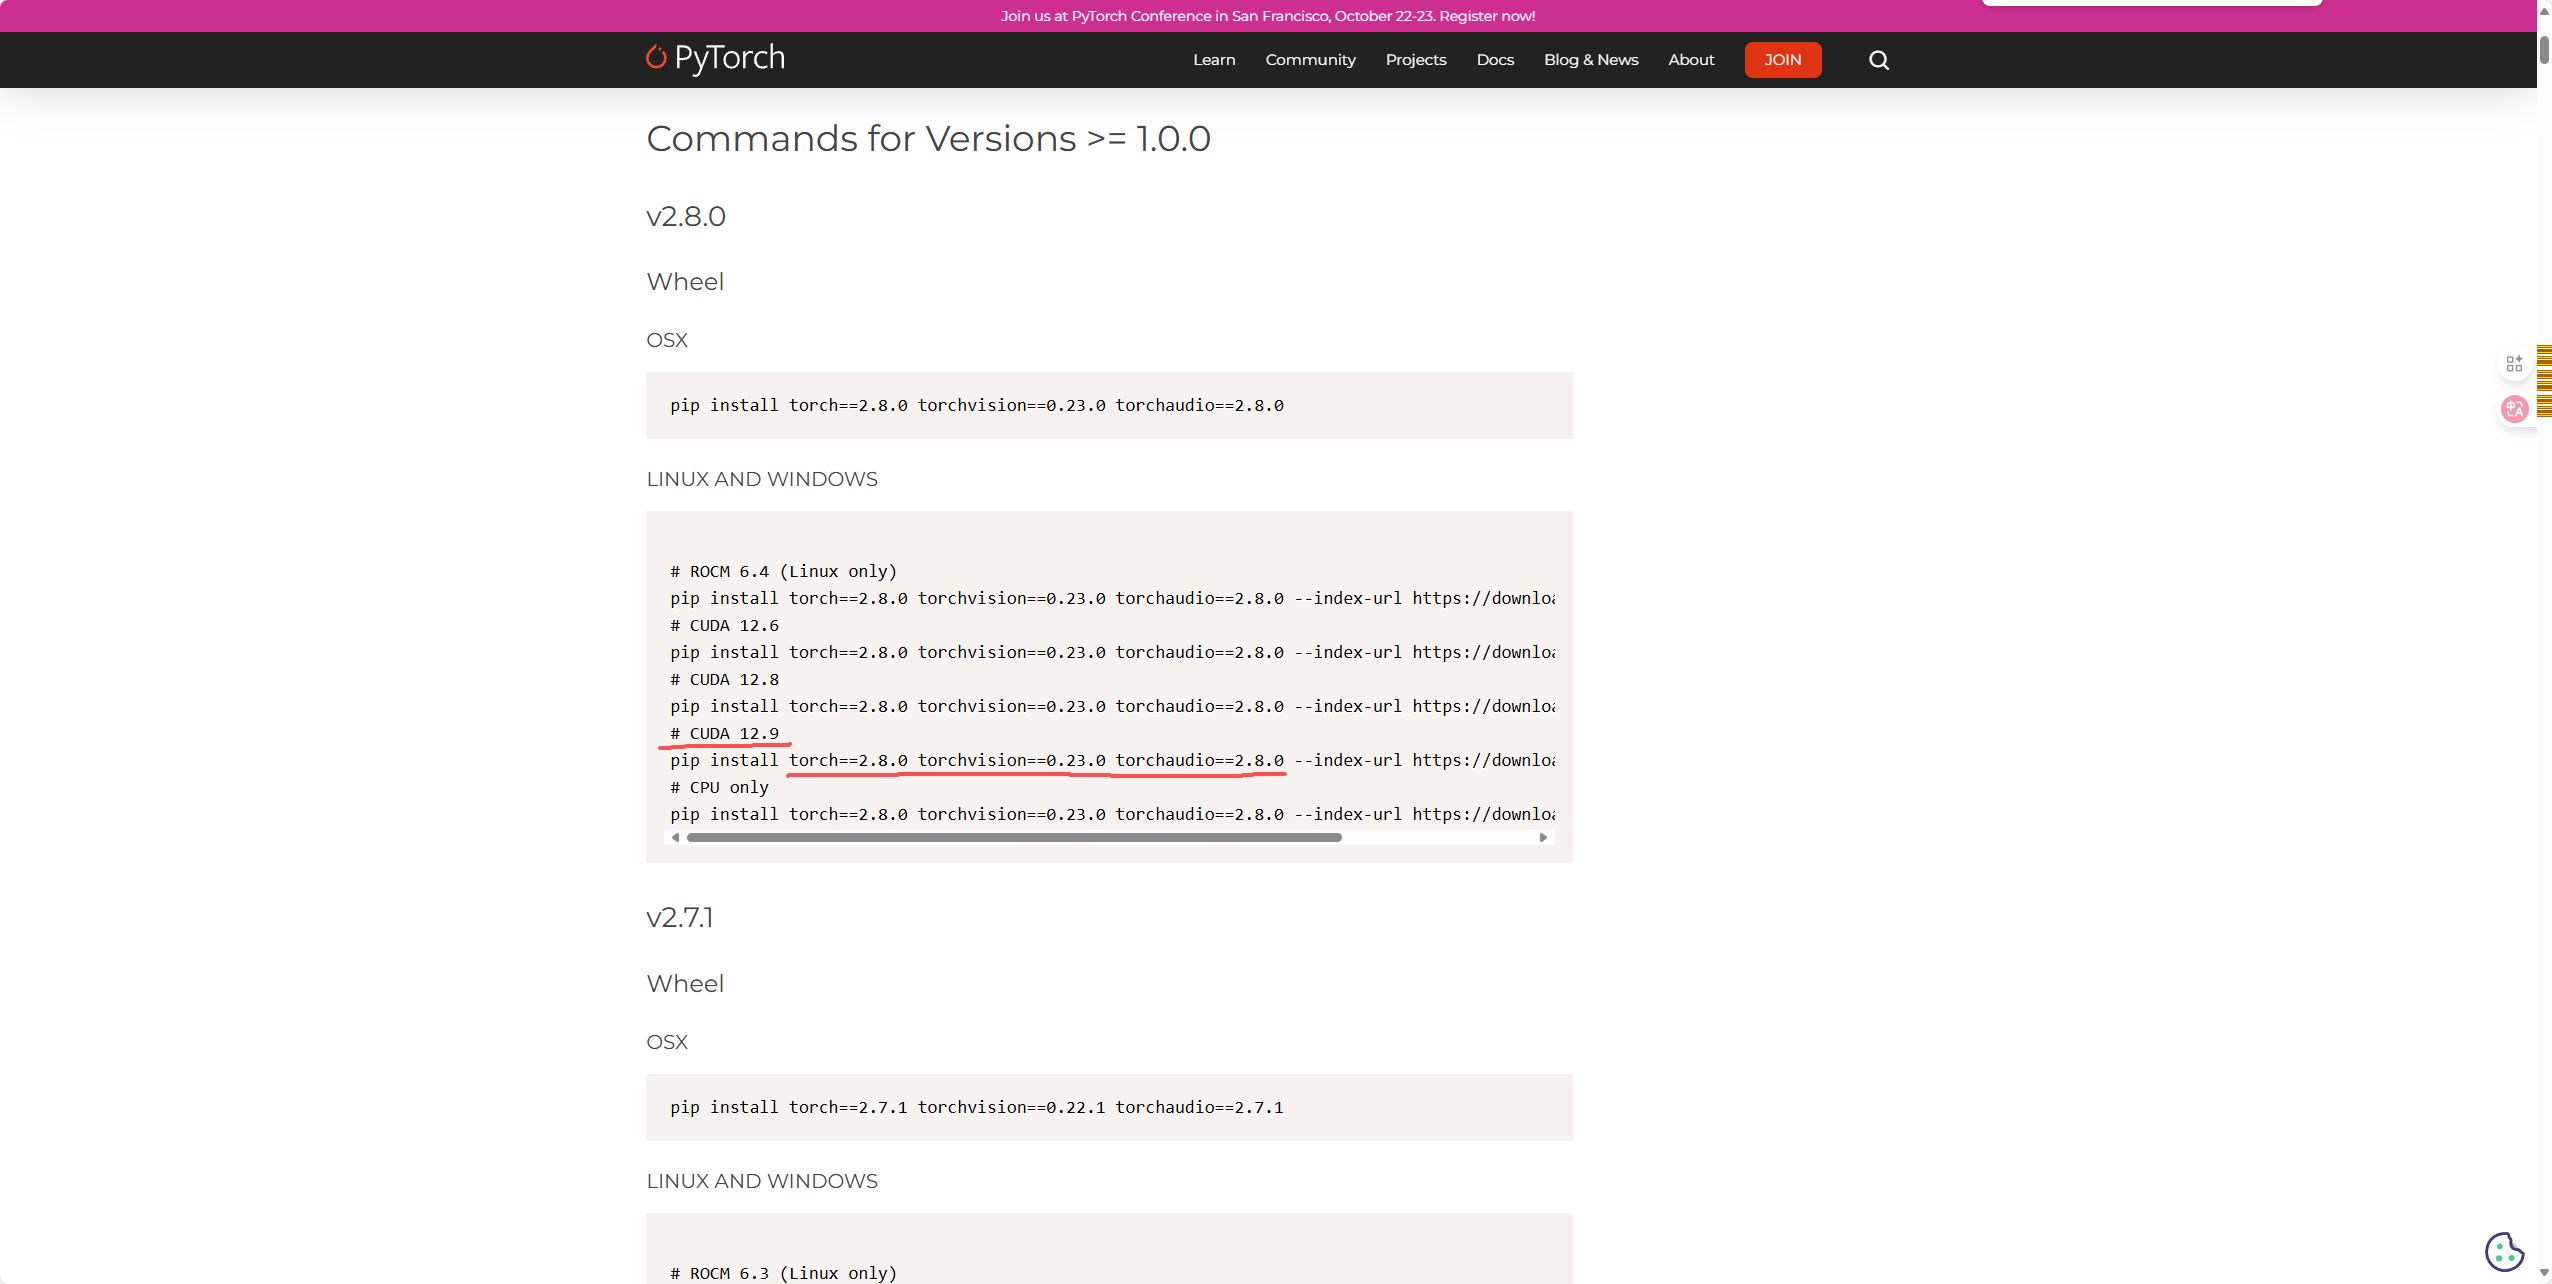
Task: Expand the Projects menu
Action: [x=1415, y=60]
